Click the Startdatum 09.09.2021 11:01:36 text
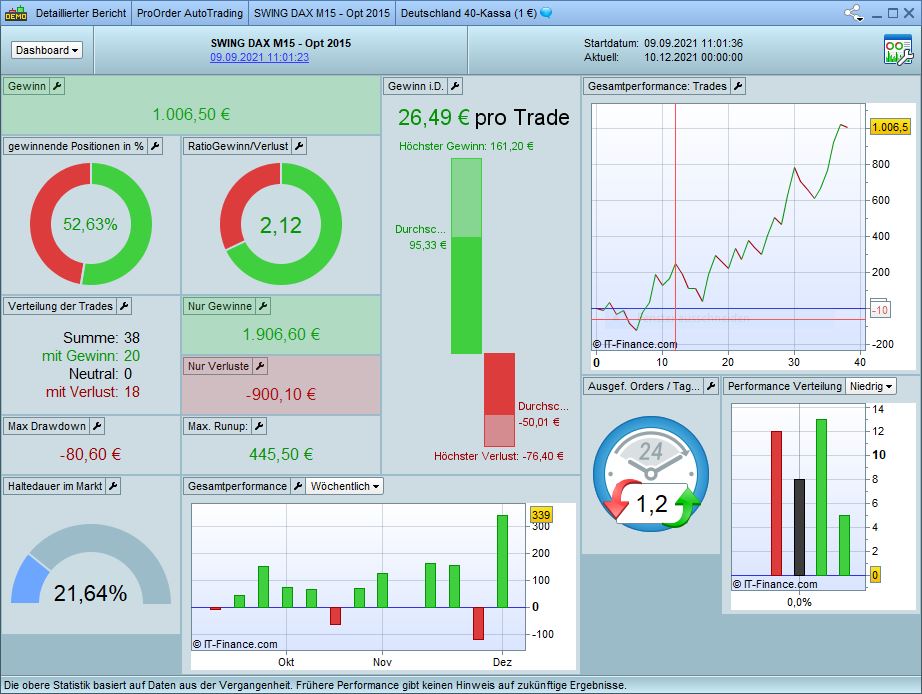 [663, 43]
